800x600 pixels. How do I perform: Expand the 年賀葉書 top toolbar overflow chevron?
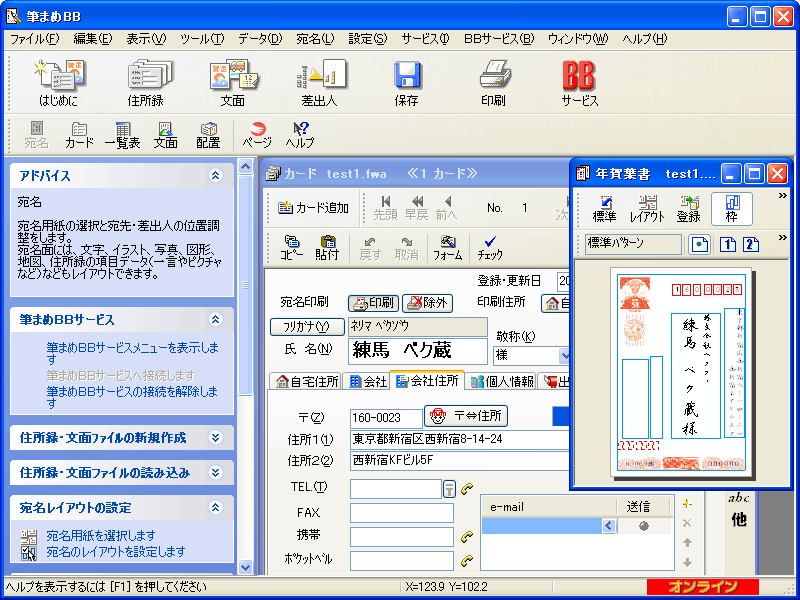(x=782, y=196)
